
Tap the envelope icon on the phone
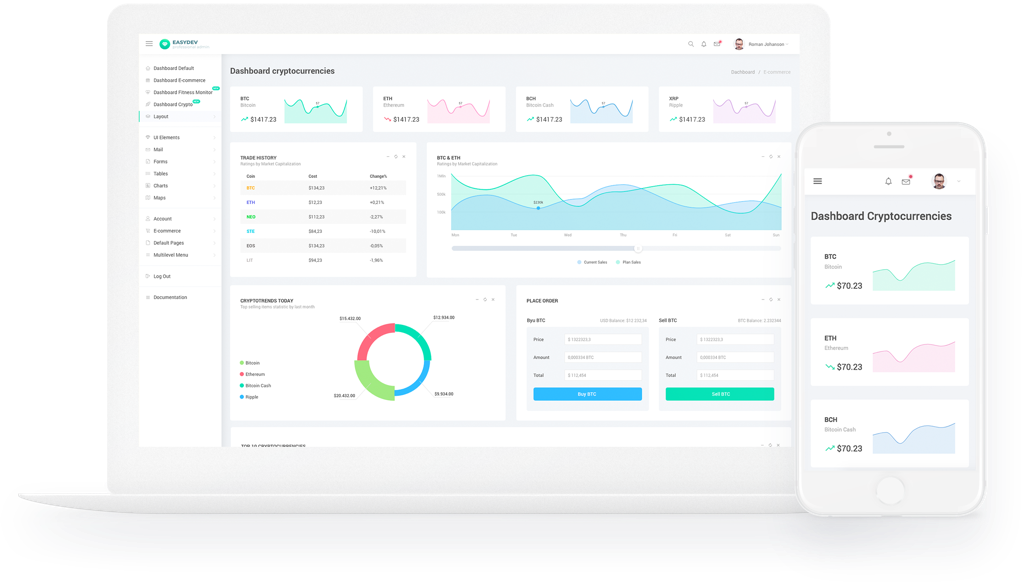906,181
